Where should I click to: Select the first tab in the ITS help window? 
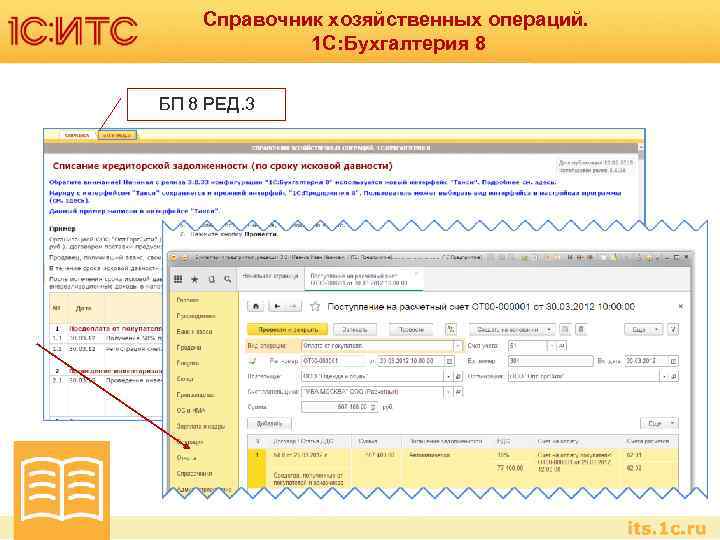77,135
